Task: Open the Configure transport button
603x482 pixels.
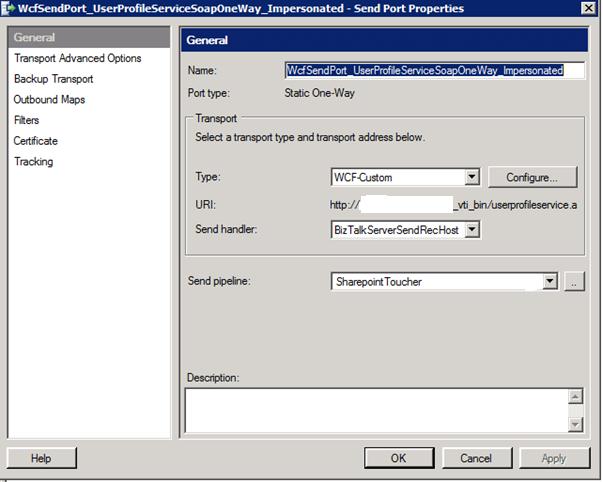Action: [x=532, y=177]
